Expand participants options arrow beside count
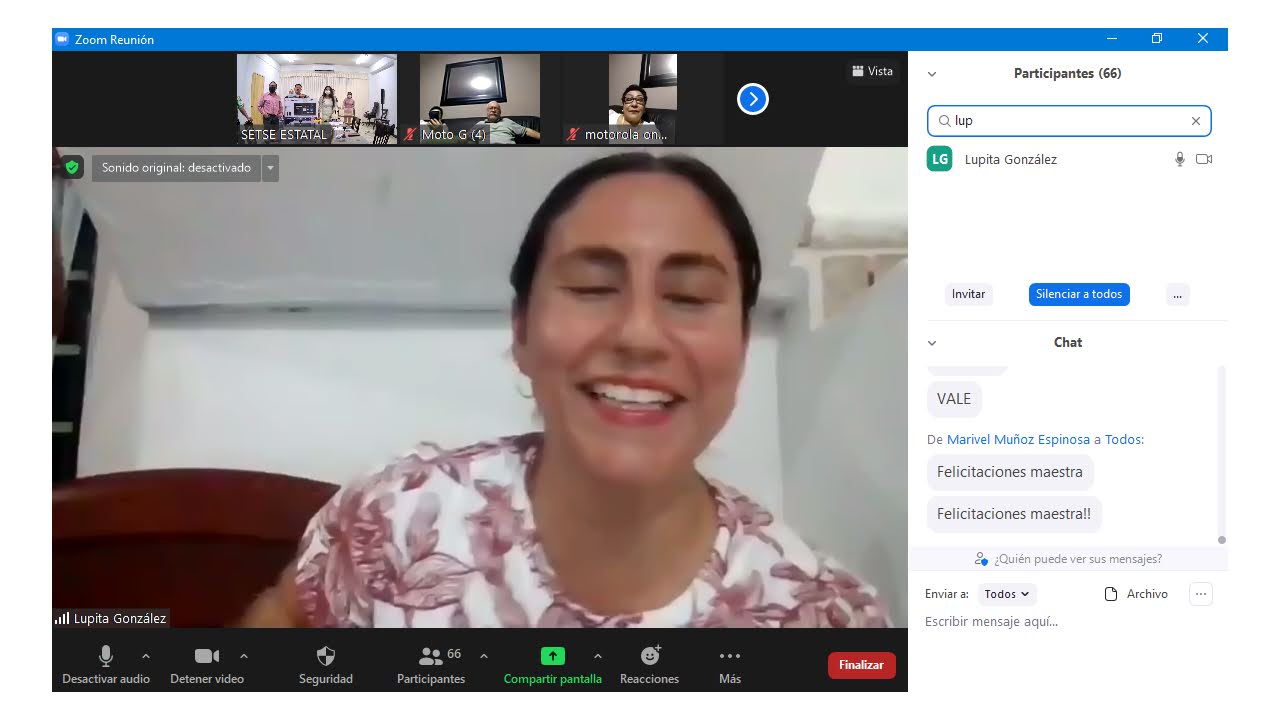The width and height of the screenshot is (1280, 720). (484, 656)
